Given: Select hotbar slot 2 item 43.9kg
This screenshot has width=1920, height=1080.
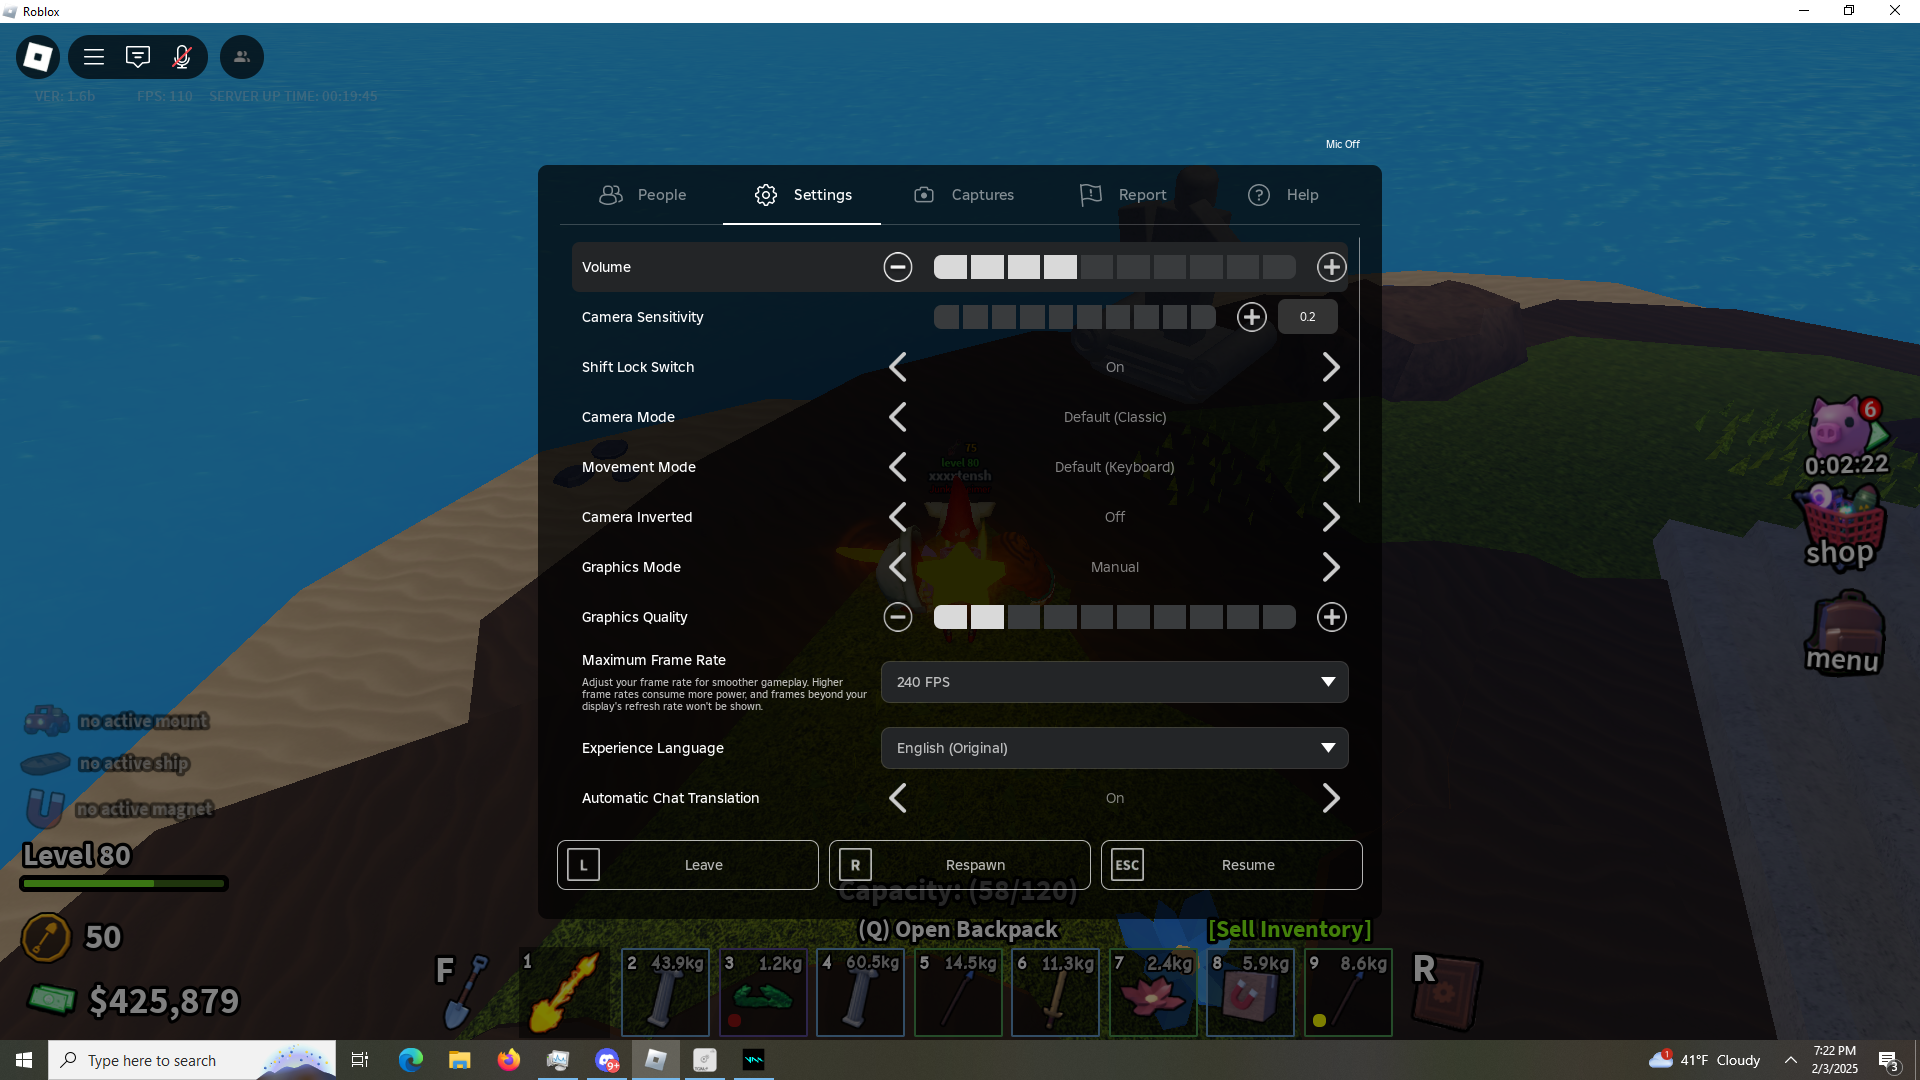Looking at the screenshot, I should pyautogui.click(x=665, y=992).
